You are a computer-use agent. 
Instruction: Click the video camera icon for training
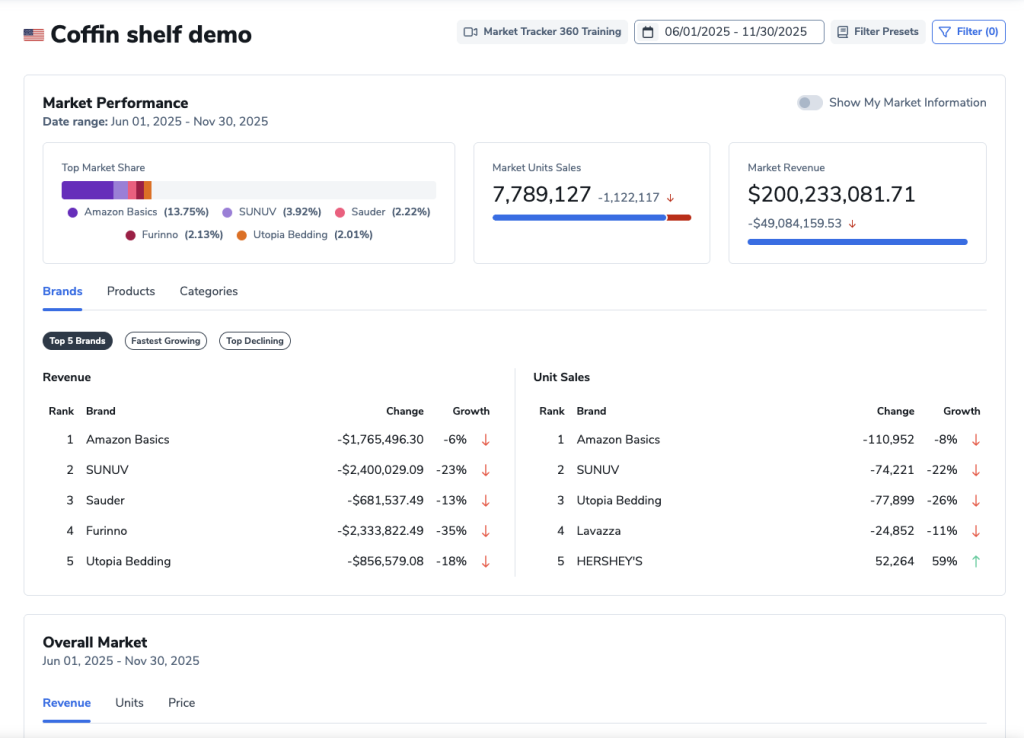pyautogui.click(x=471, y=32)
